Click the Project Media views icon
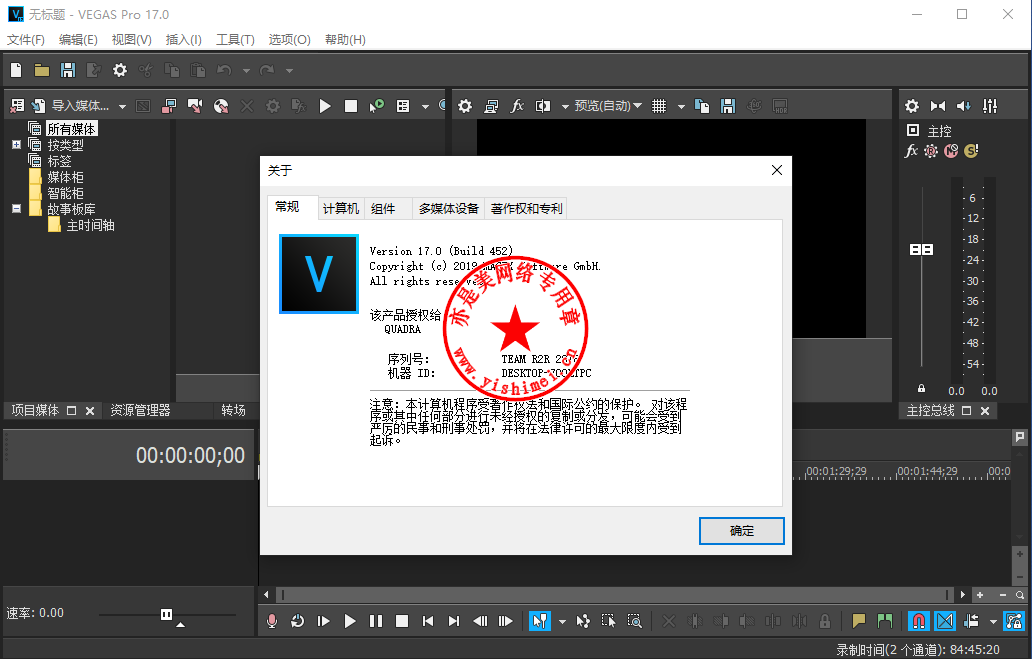 [403, 106]
